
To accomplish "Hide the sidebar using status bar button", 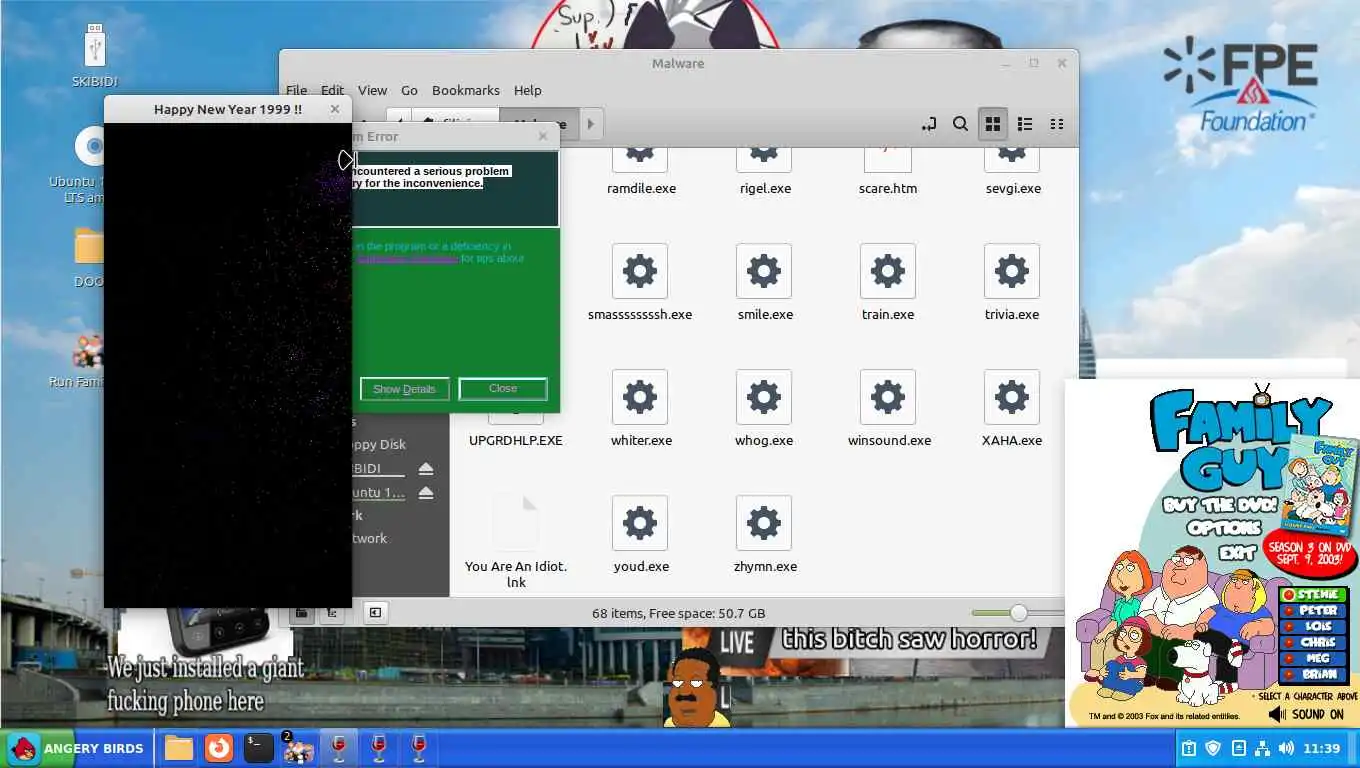I will (x=375, y=612).
